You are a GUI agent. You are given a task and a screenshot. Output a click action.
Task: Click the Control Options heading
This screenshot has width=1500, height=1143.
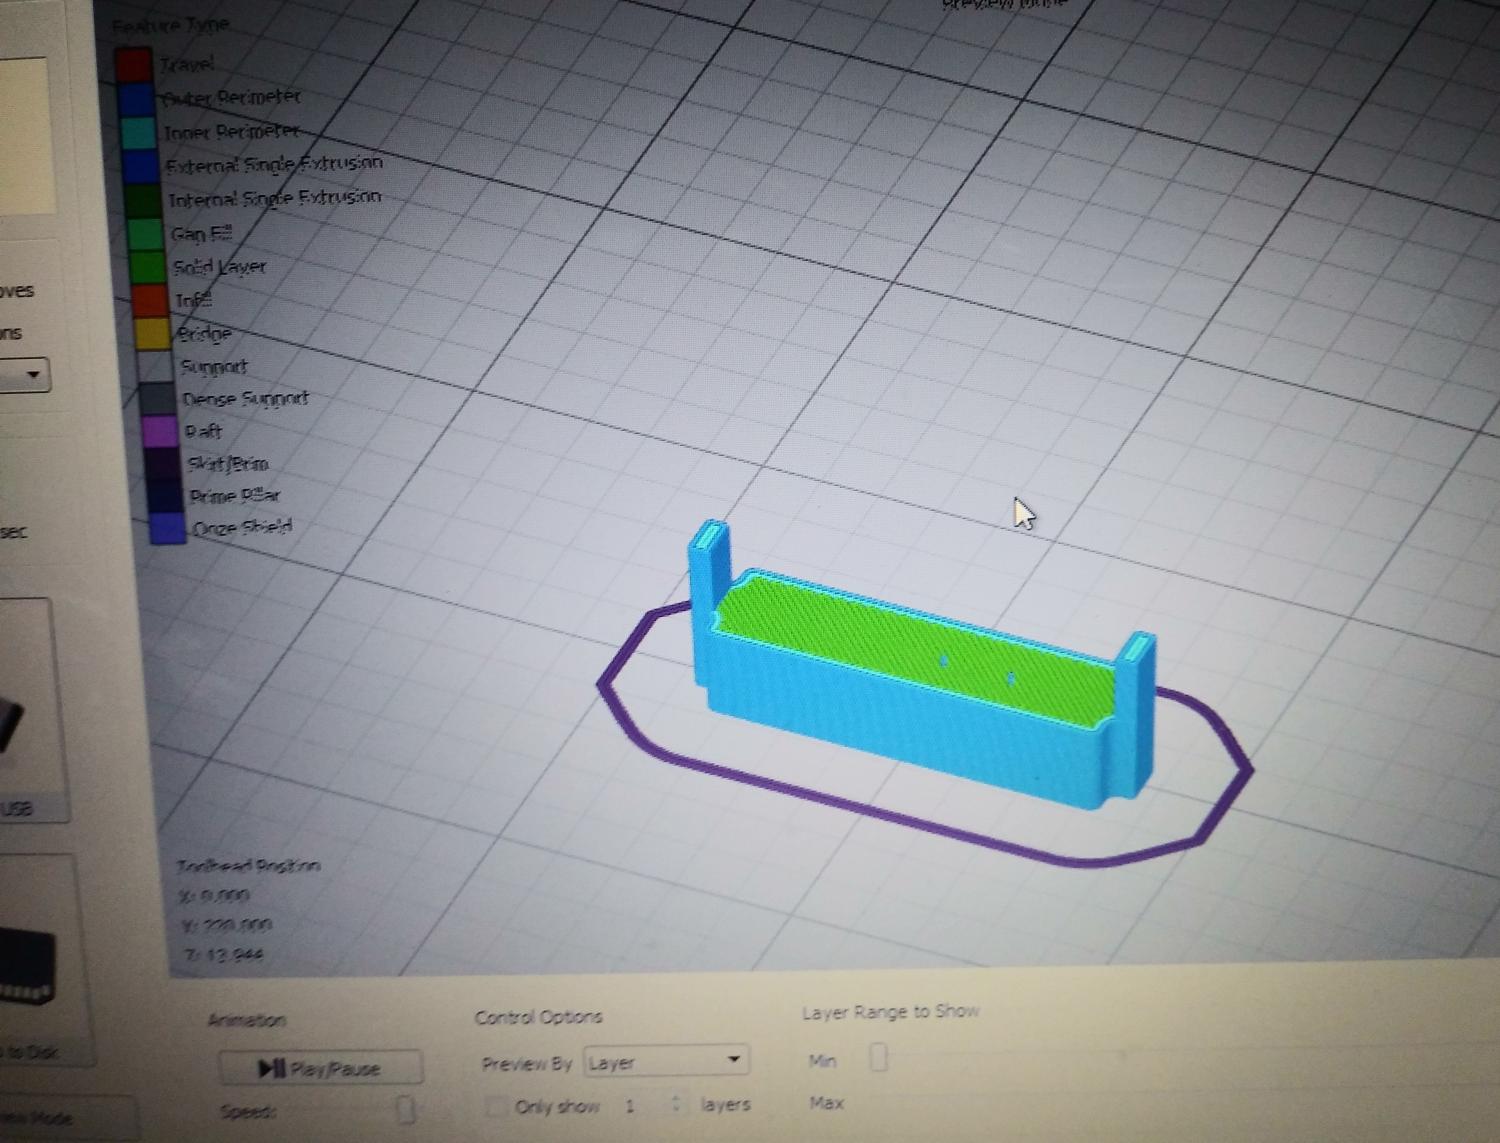(x=538, y=1017)
